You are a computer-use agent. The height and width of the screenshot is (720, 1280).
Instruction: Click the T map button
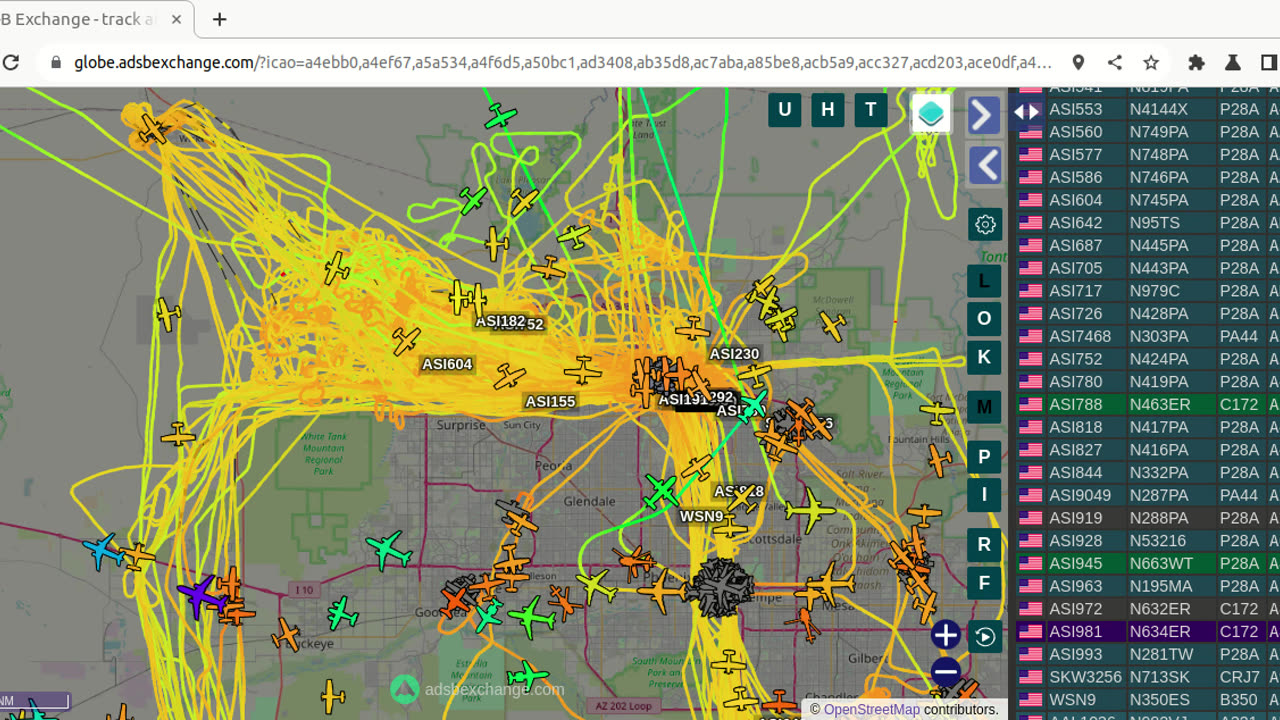click(871, 110)
